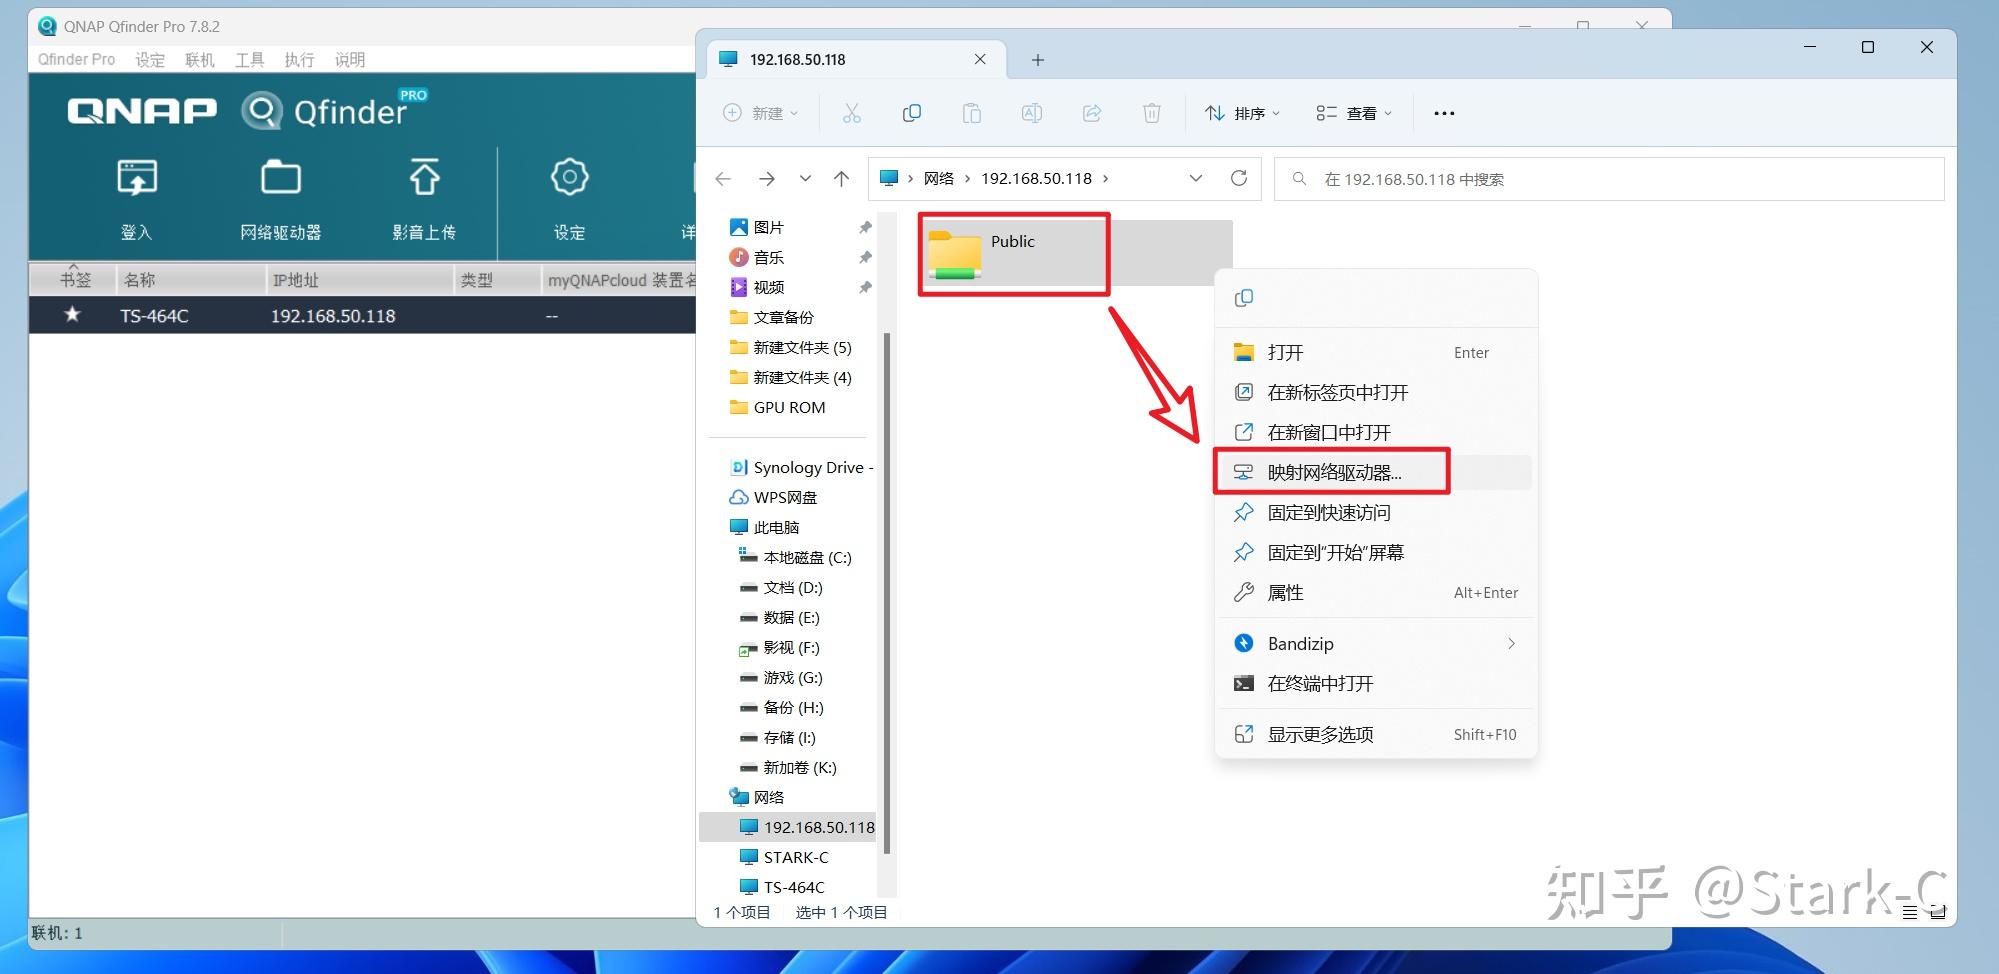Open the Qfinder settings (设定) gear icon
The image size is (1999, 974).
click(x=569, y=177)
